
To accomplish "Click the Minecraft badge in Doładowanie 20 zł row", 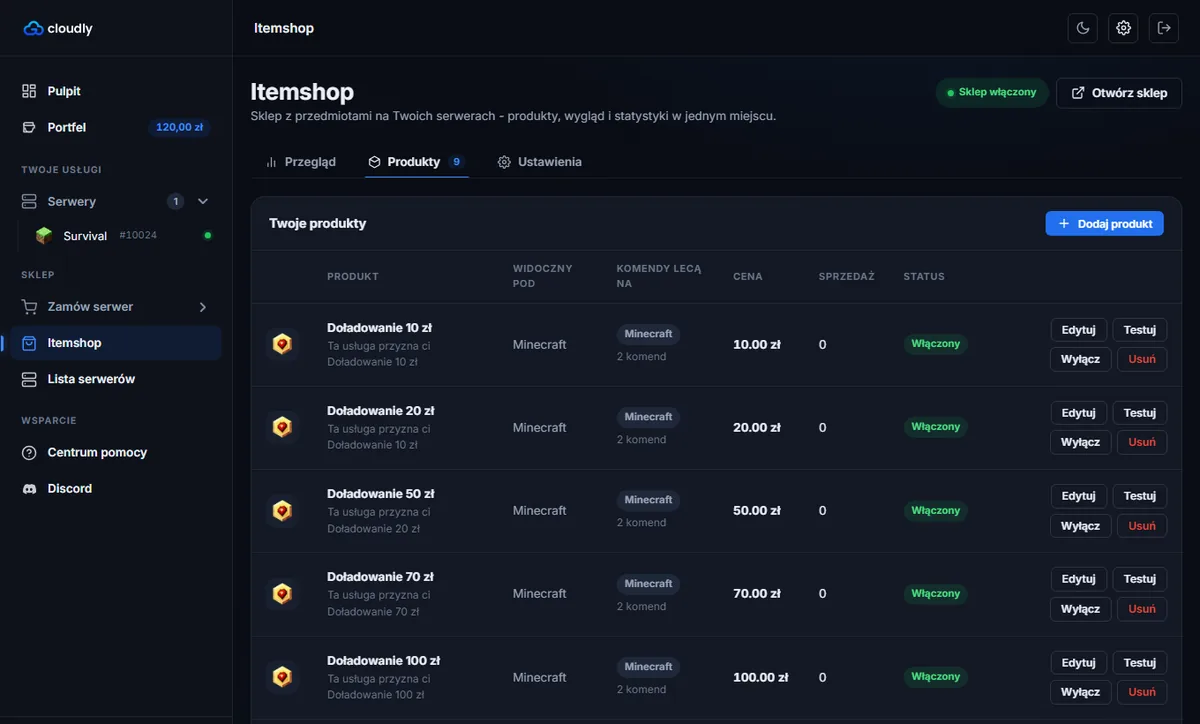I will 648,417.
